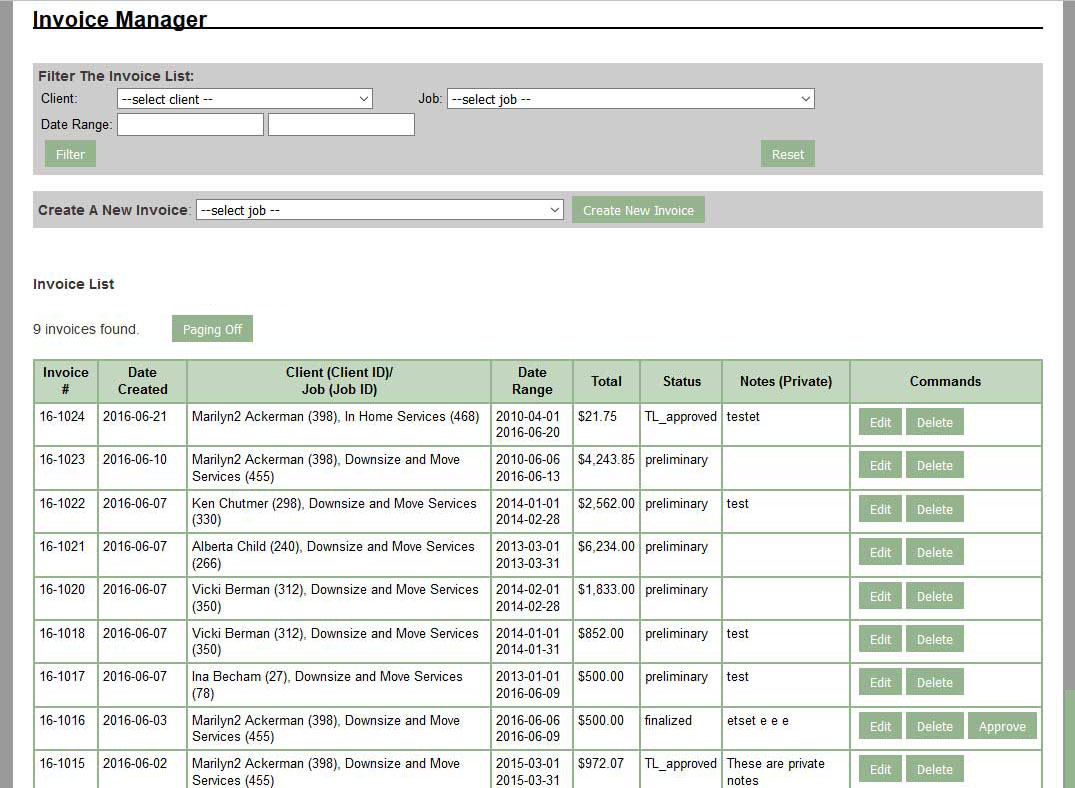Open the Job filter dropdown
1075x788 pixels.
coord(631,99)
